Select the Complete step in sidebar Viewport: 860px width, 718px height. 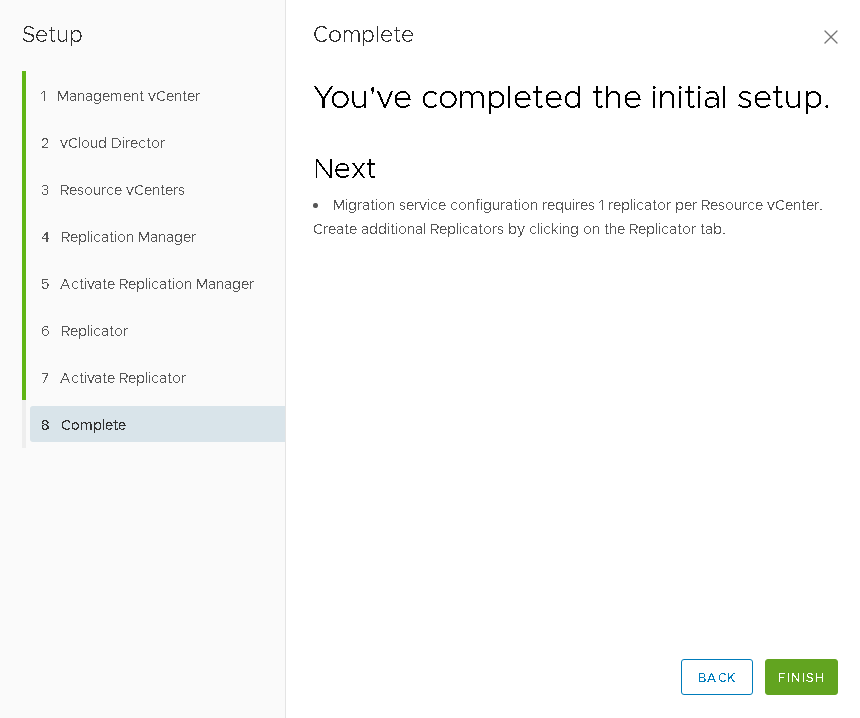[93, 425]
